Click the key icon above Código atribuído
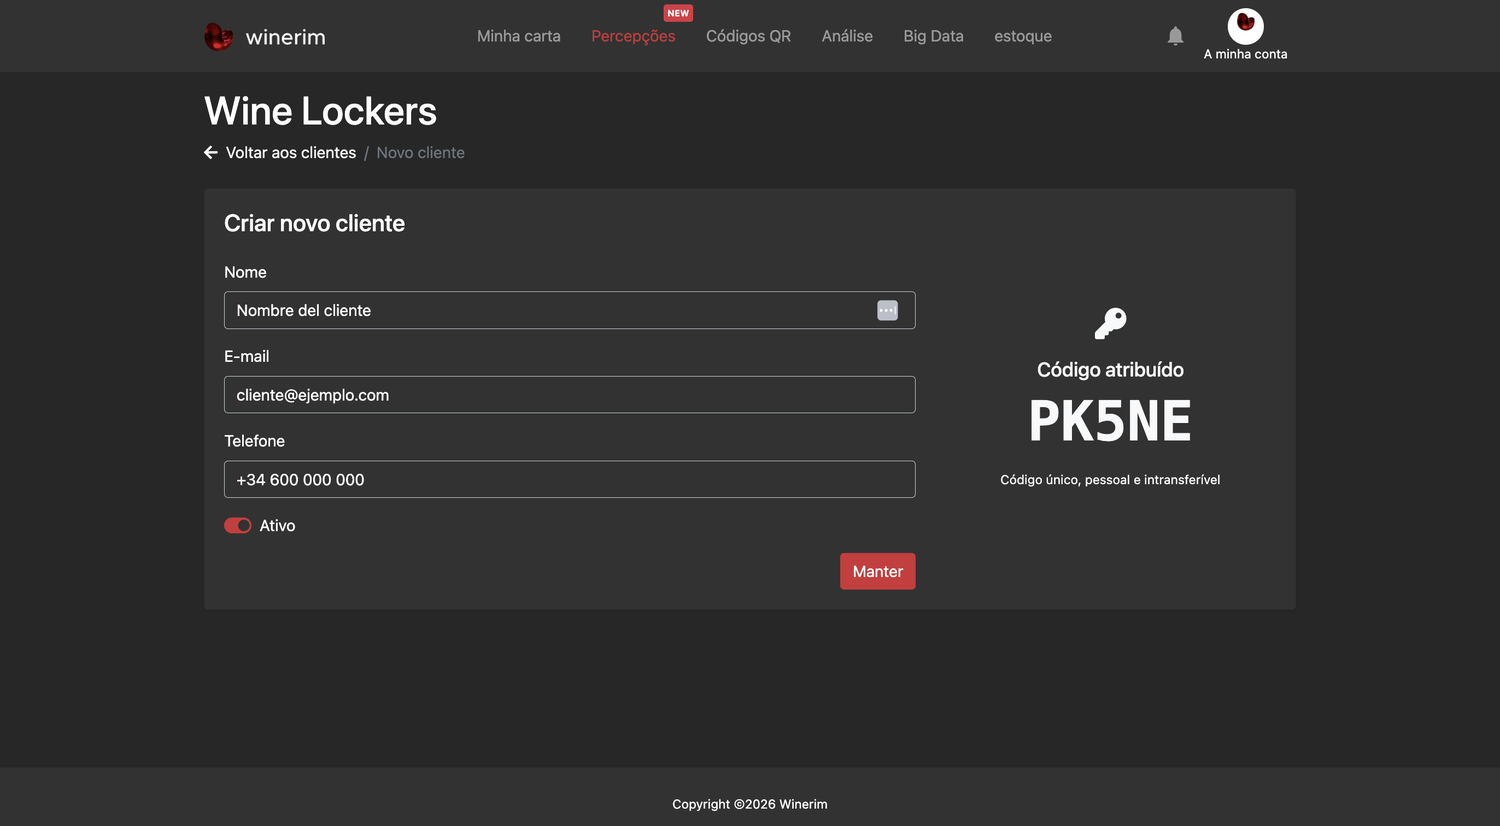Viewport: 1500px width, 826px height. [x=1110, y=323]
